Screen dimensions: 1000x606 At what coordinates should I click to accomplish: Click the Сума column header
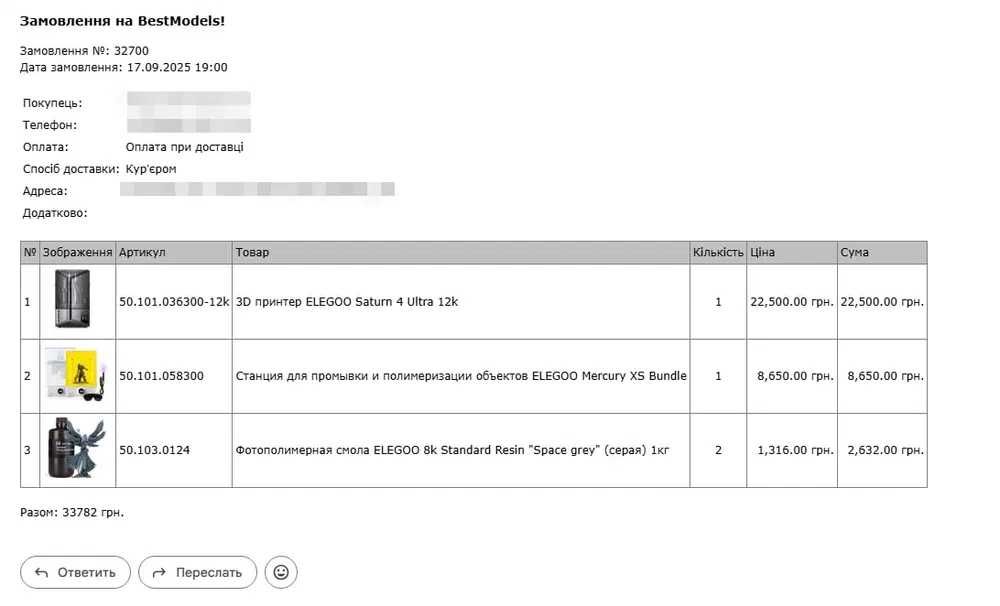[x=855, y=252]
